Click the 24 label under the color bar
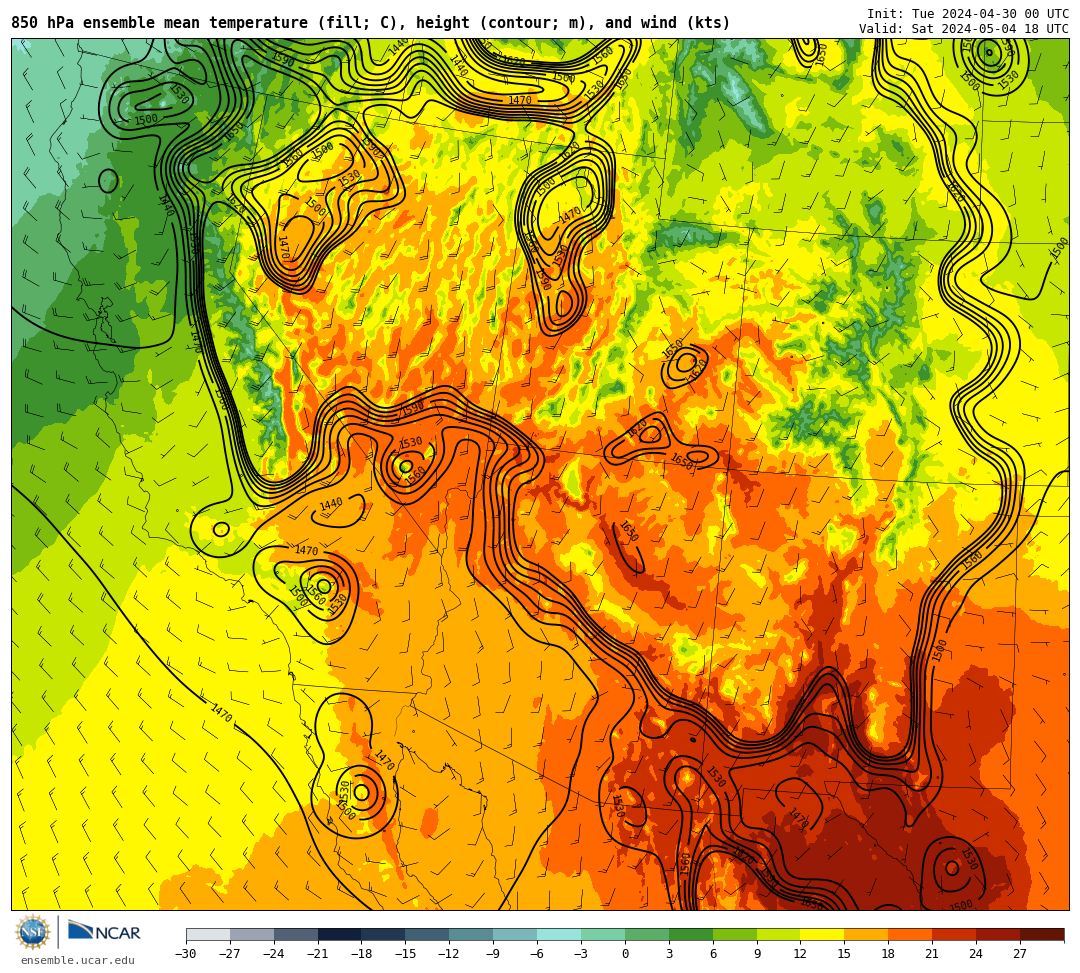Screen dimensions: 1080x973 [976, 954]
